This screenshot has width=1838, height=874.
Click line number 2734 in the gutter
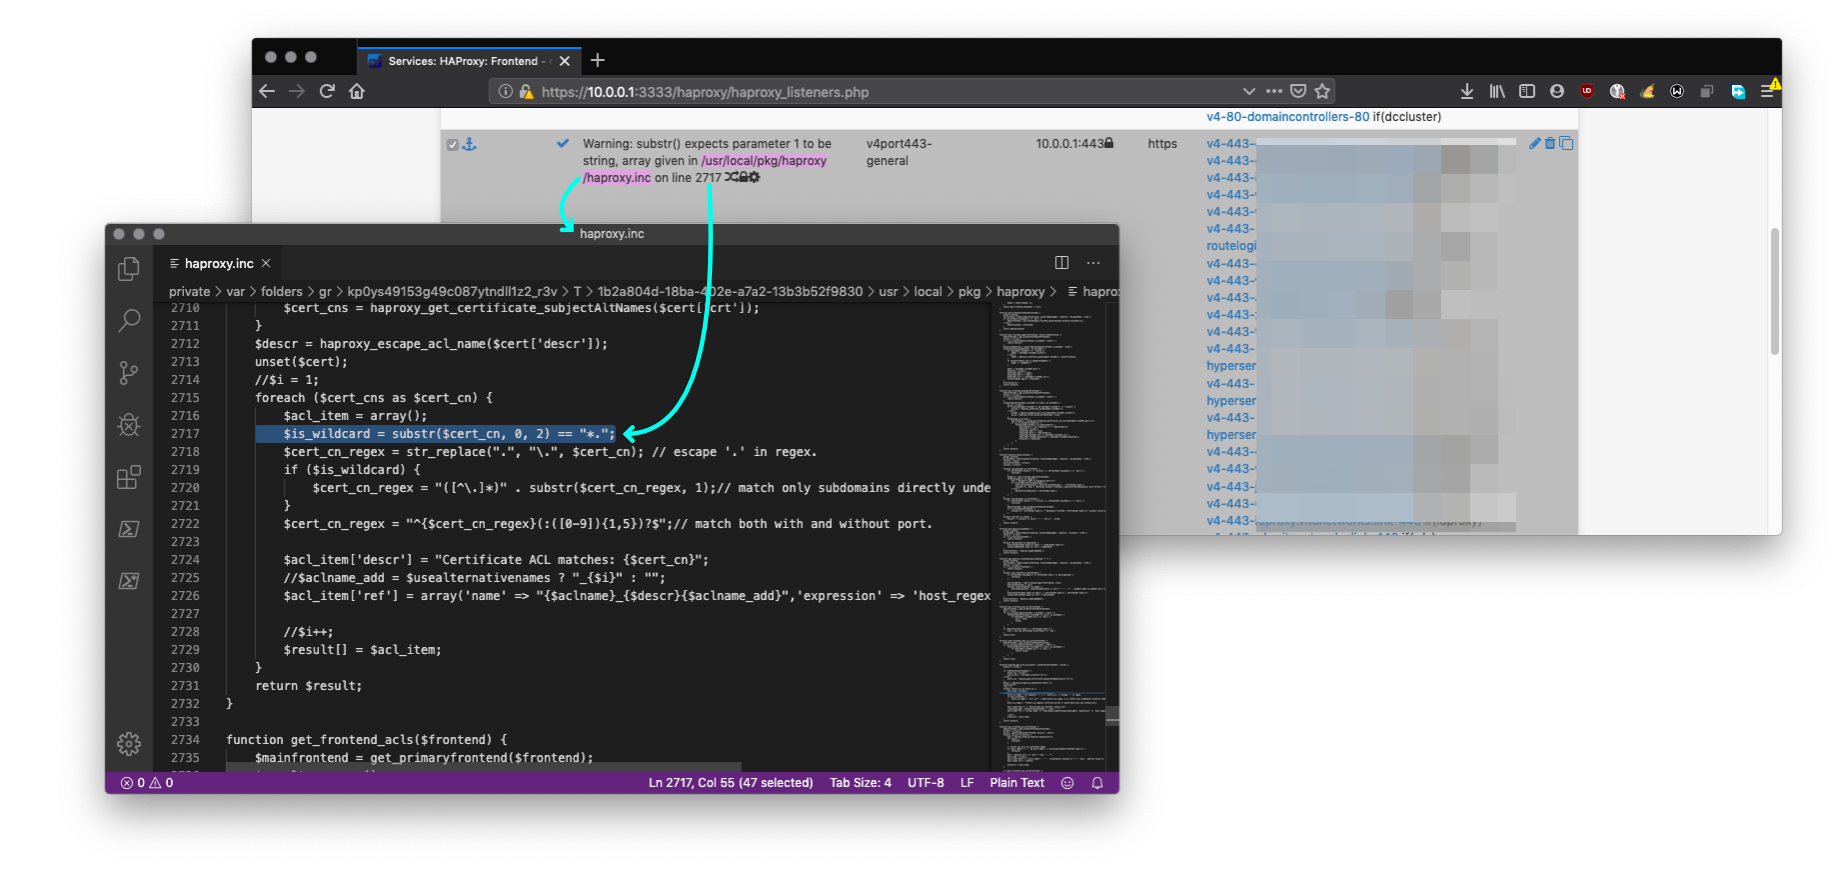185,740
